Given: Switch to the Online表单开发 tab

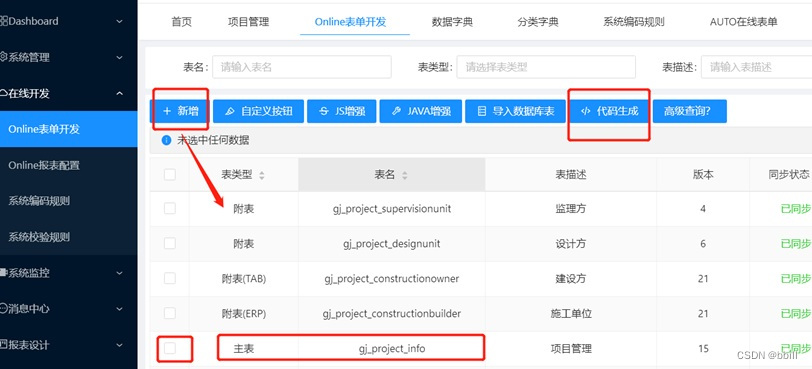Looking at the screenshot, I should 351,22.
